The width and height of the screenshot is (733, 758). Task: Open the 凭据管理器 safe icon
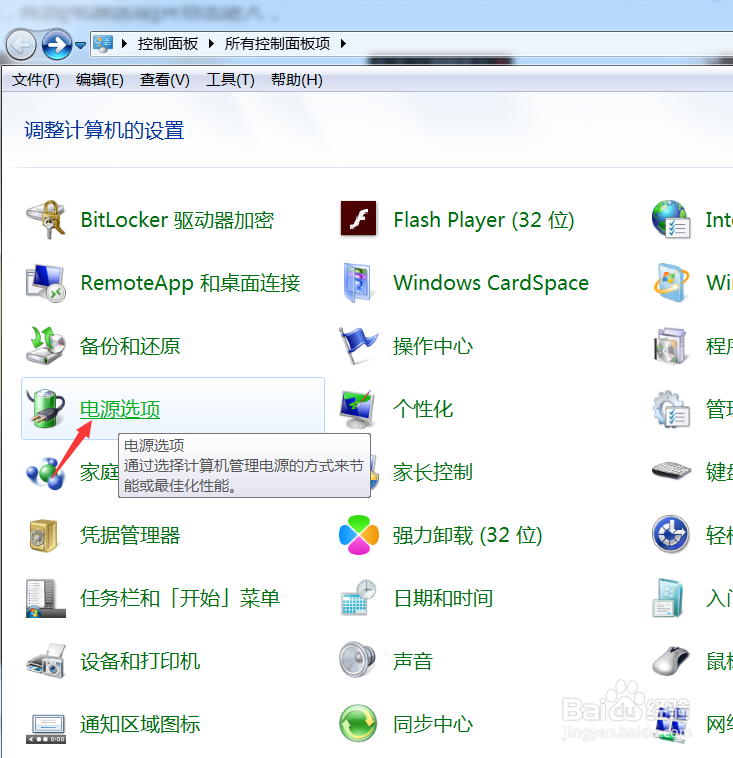(44, 536)
